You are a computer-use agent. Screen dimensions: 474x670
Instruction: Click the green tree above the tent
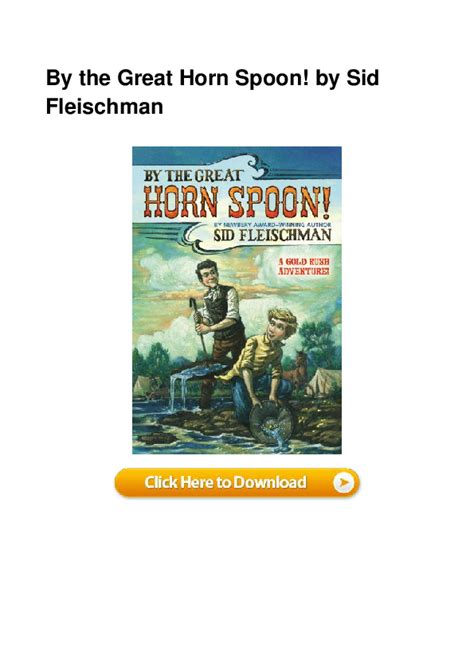pos(320,344)
